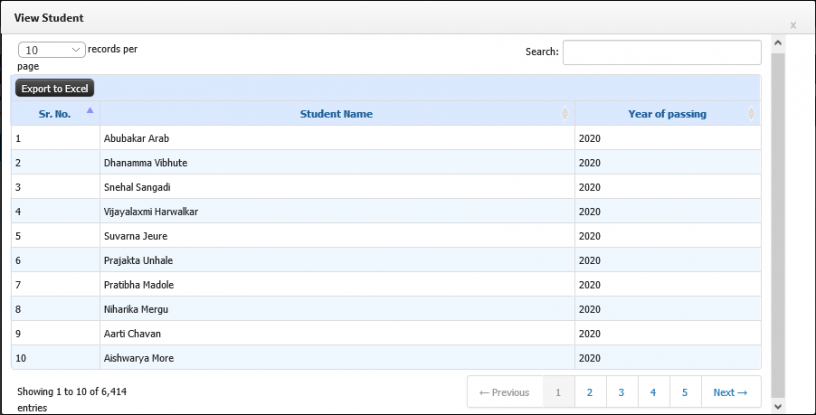Click the Previous page button
This screenshot has height=415, width=816.
(505, 392)
